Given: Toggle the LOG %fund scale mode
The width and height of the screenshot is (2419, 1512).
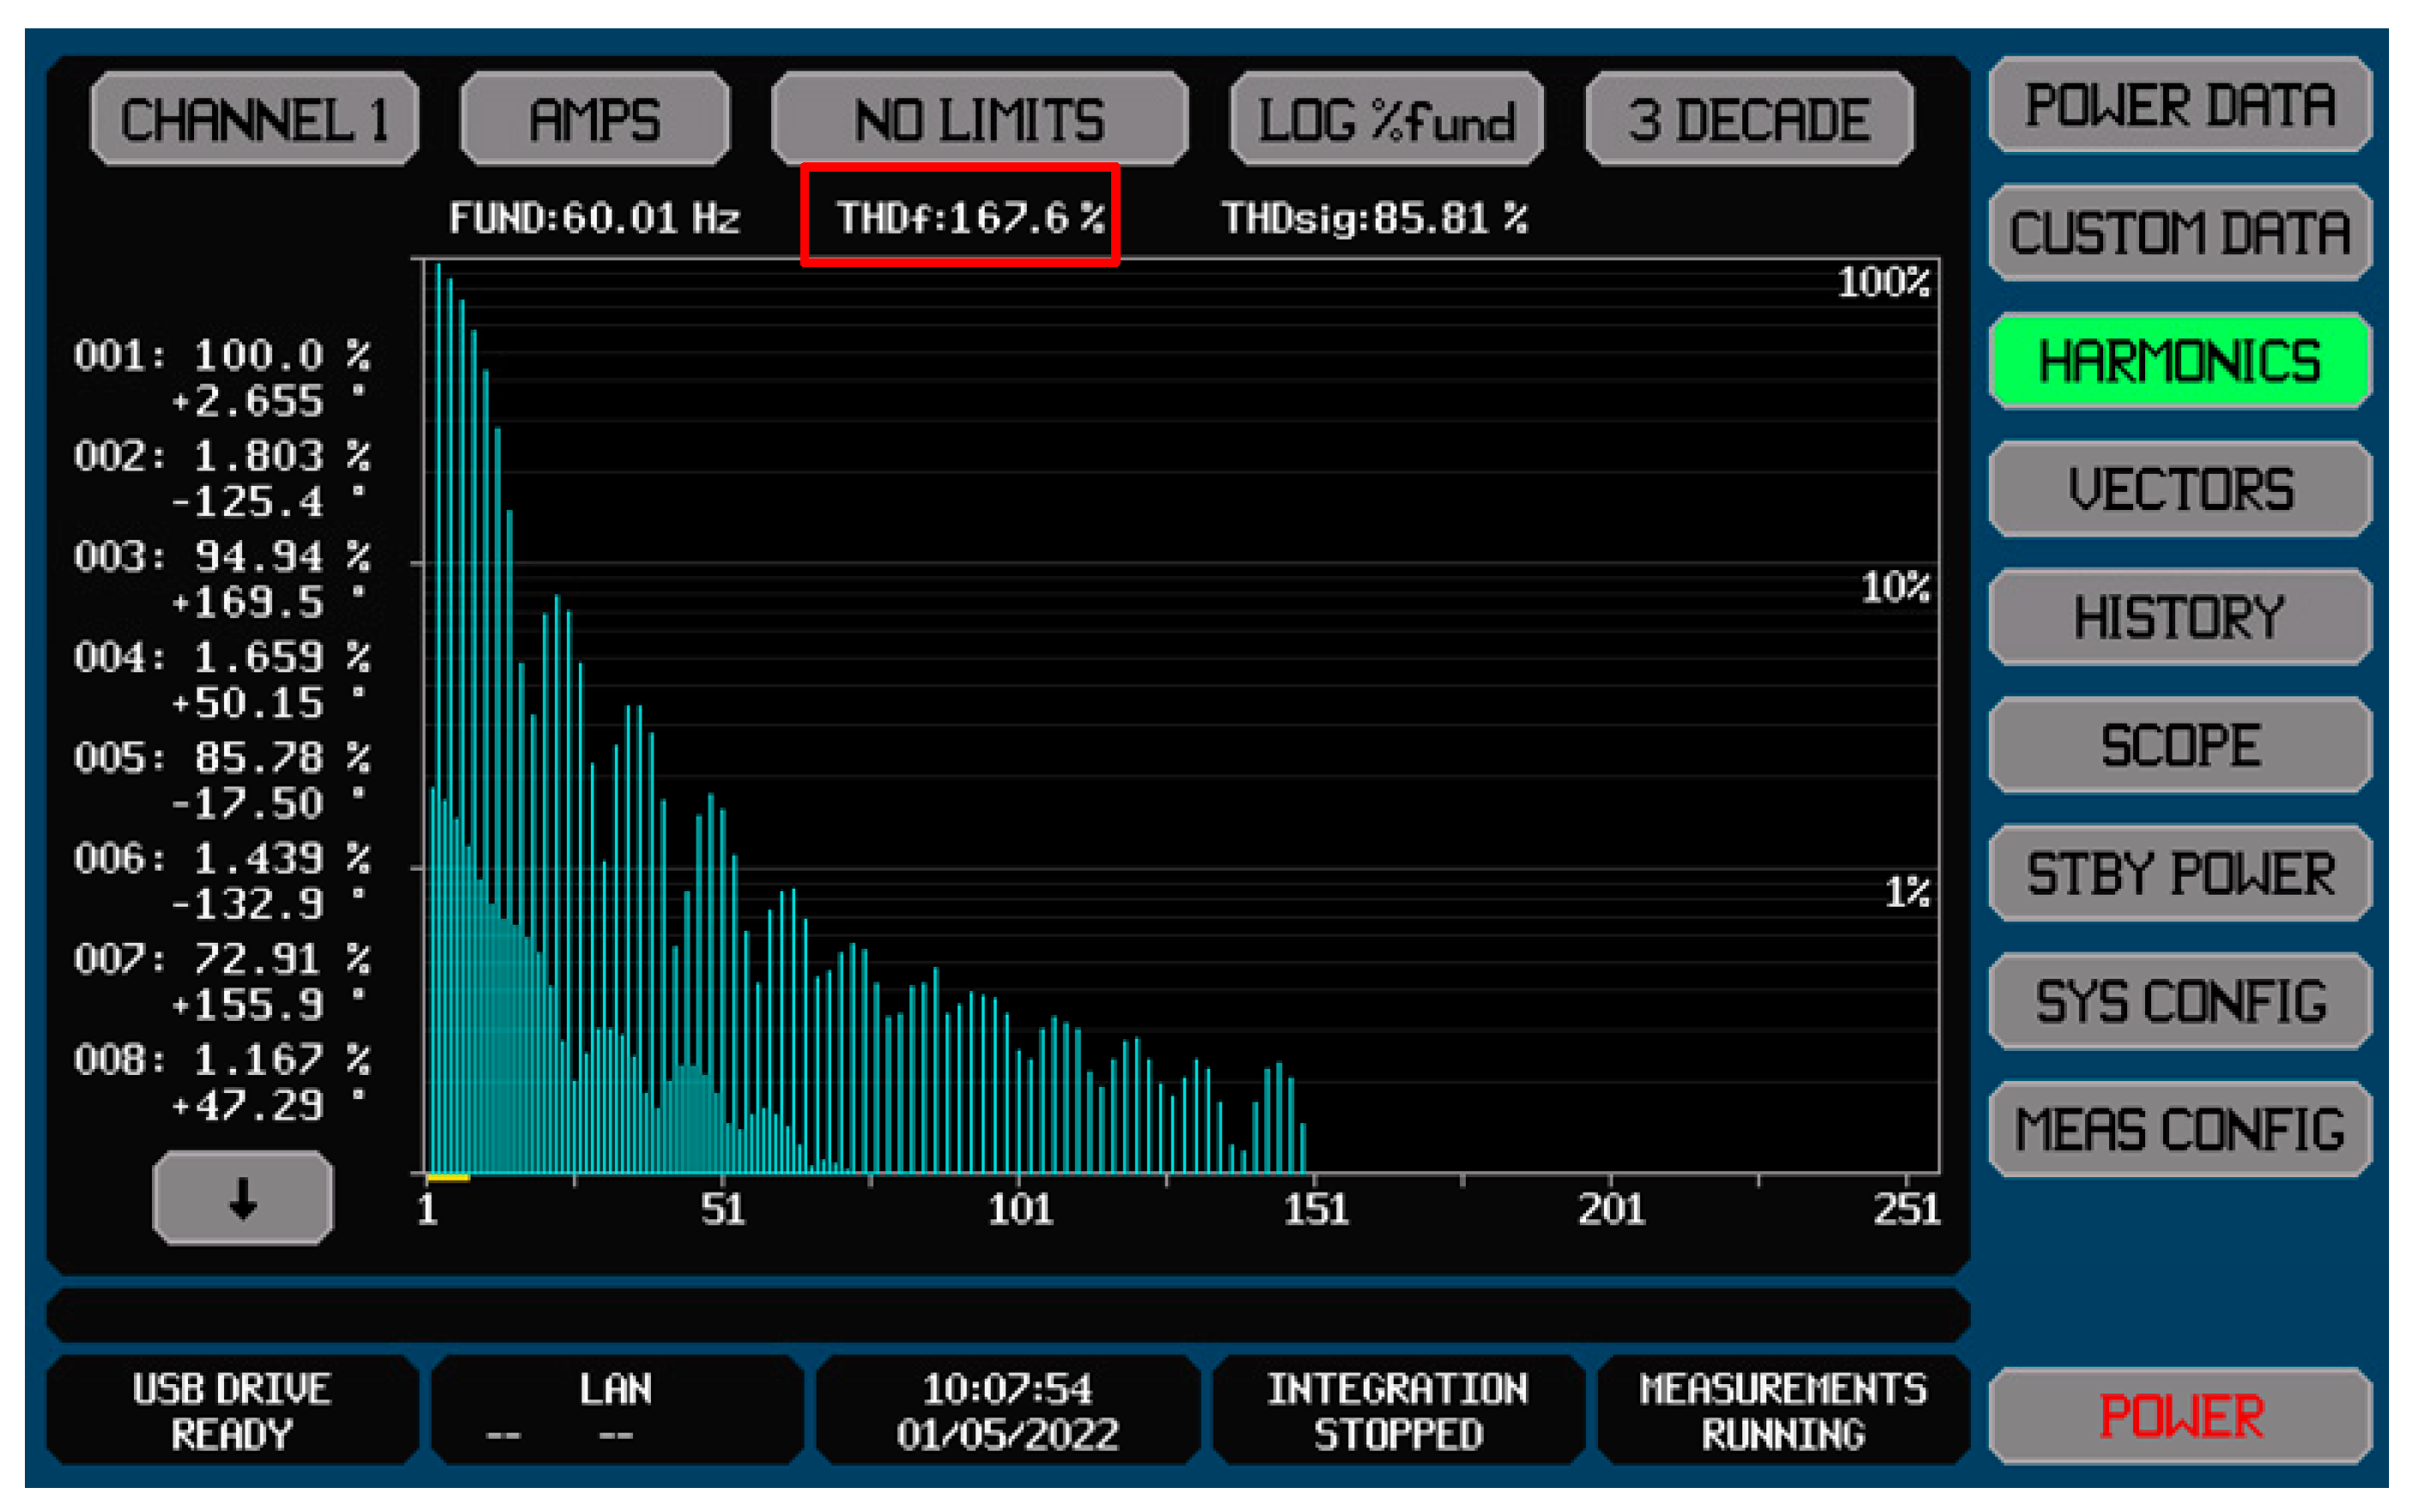Looking at the screenshot, I should pyautogui.click(x=1386, y=119).
